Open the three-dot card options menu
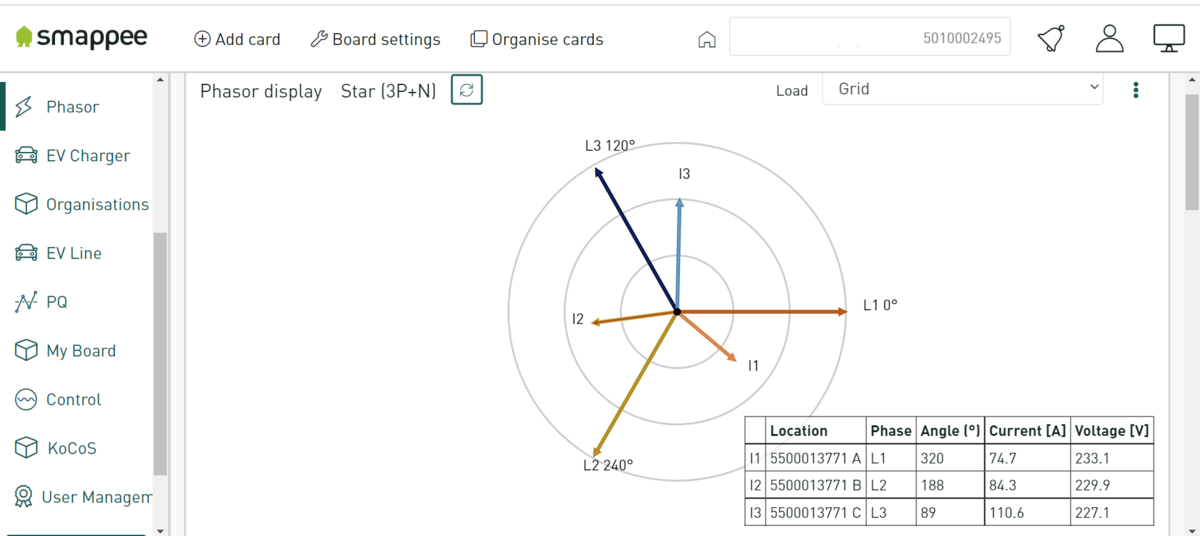The width and height of the screenshot is (1200, 536). [1136, 90]
